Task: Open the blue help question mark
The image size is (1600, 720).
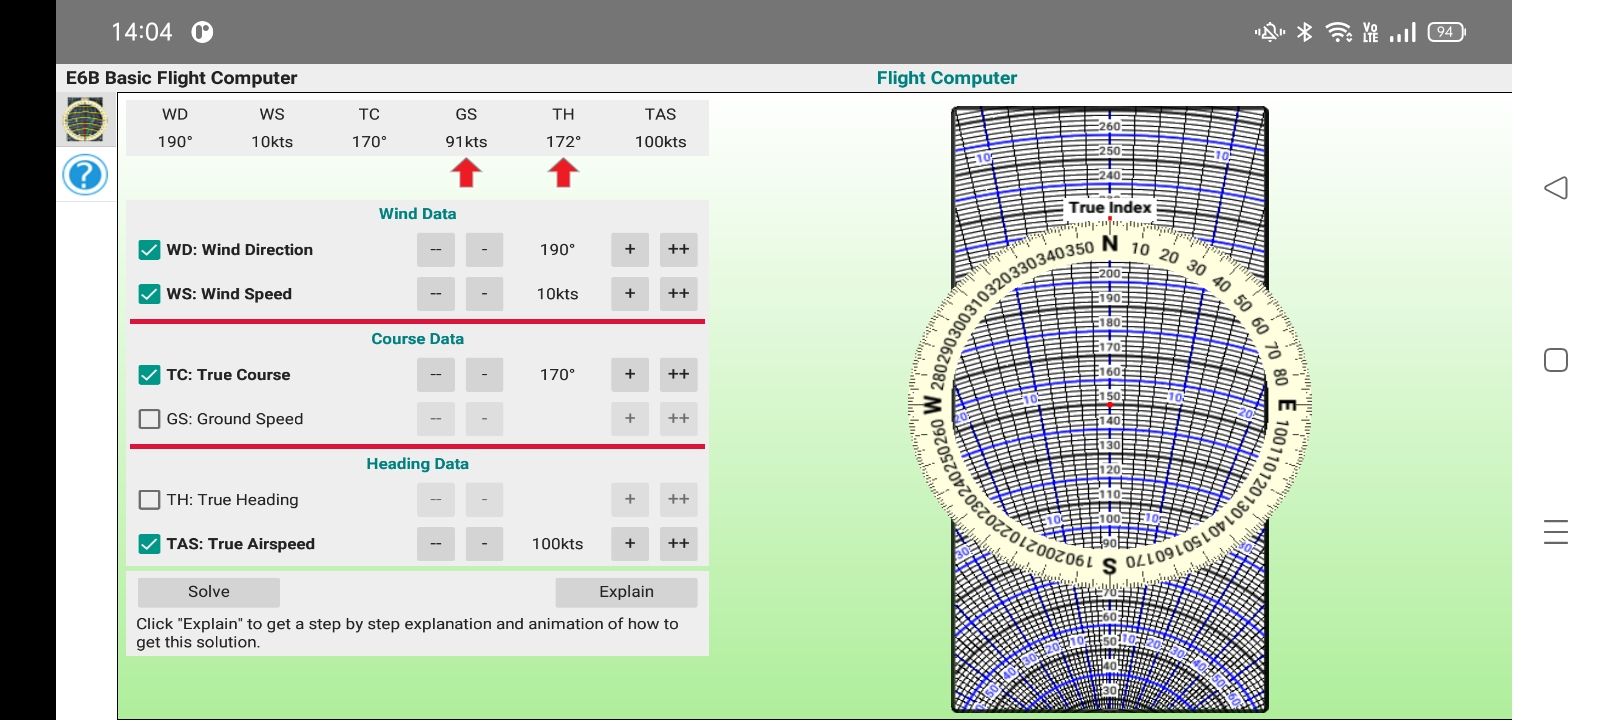Action: point(85,175)
